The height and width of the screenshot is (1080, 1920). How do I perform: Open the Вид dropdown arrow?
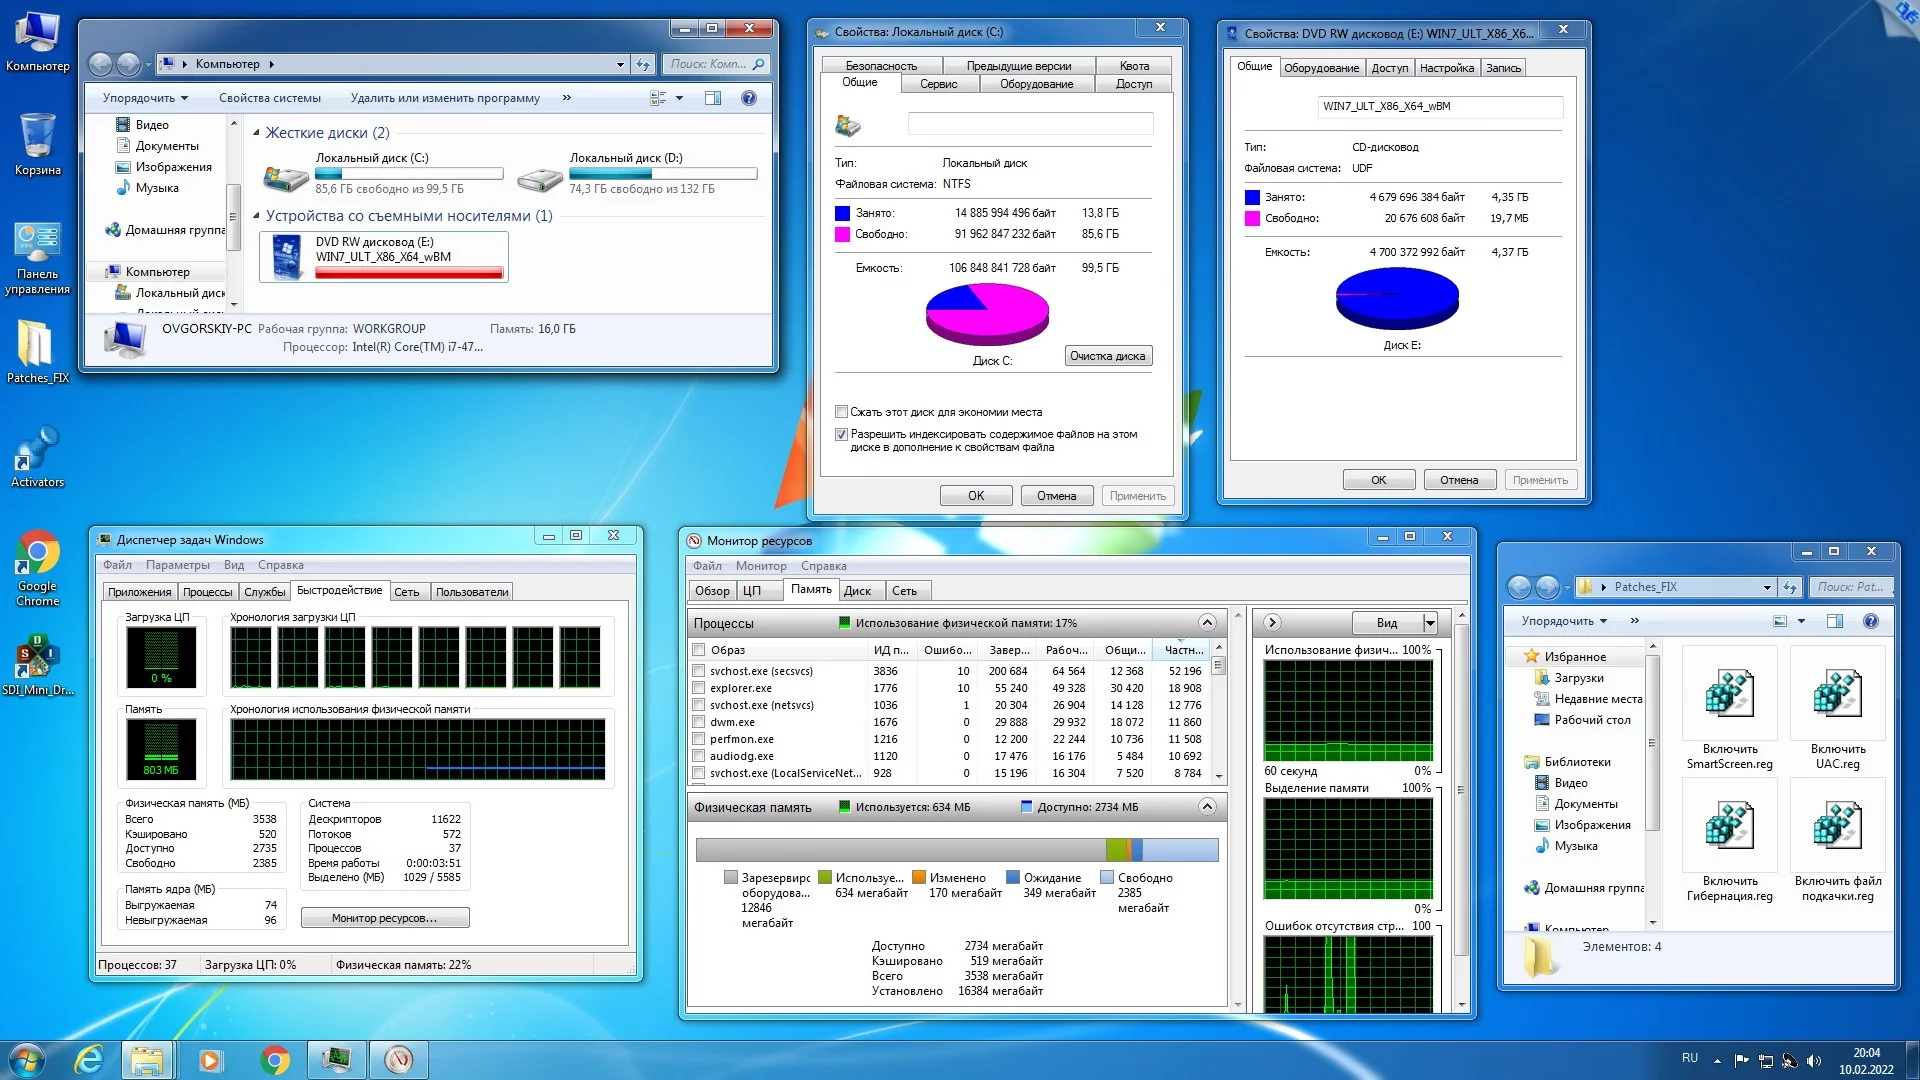pos(1430,623)
